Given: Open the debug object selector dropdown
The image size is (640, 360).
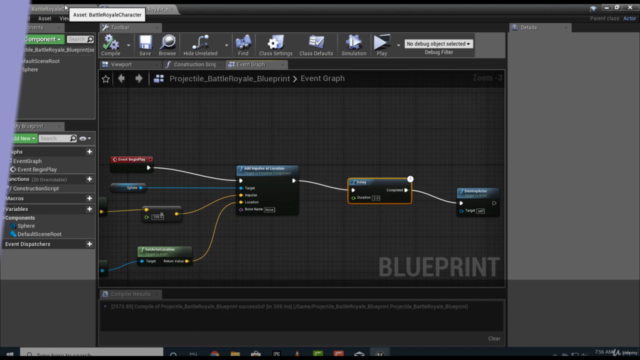Looking at the screenshot, I should (438, 44).
